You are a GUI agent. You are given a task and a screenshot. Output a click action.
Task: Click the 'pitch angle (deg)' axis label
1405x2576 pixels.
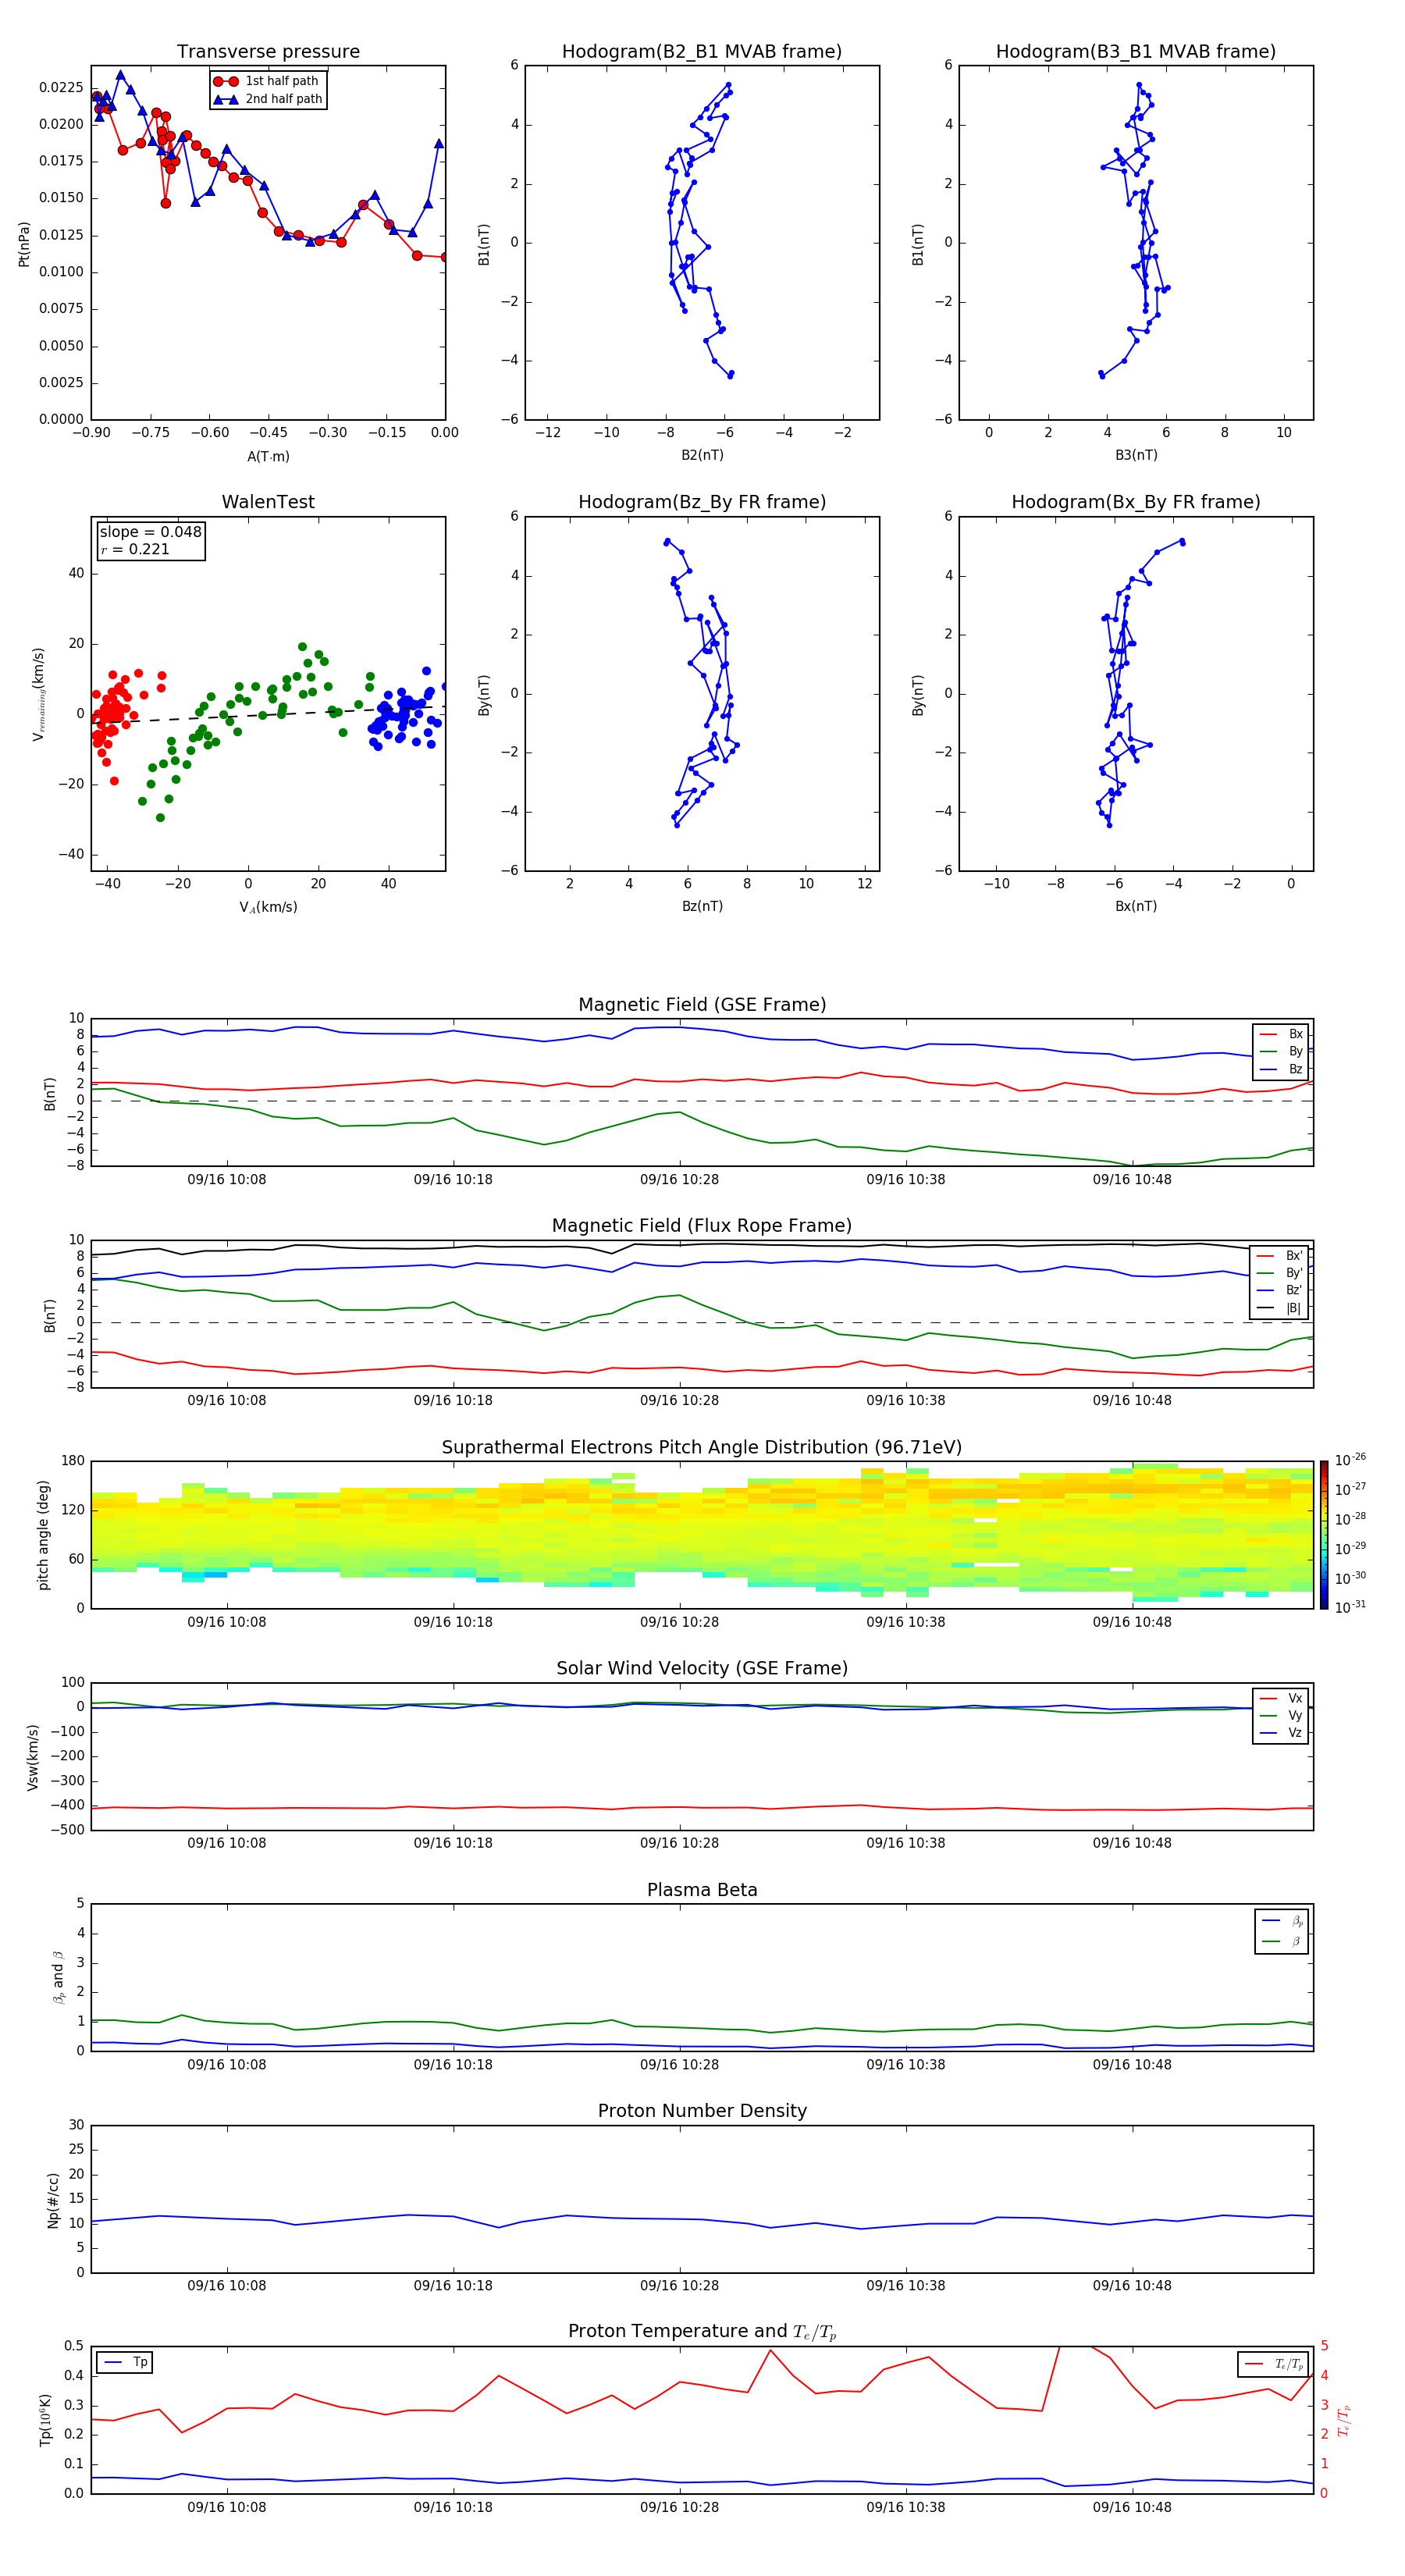pyautogui.click(x=43, y=1535)
